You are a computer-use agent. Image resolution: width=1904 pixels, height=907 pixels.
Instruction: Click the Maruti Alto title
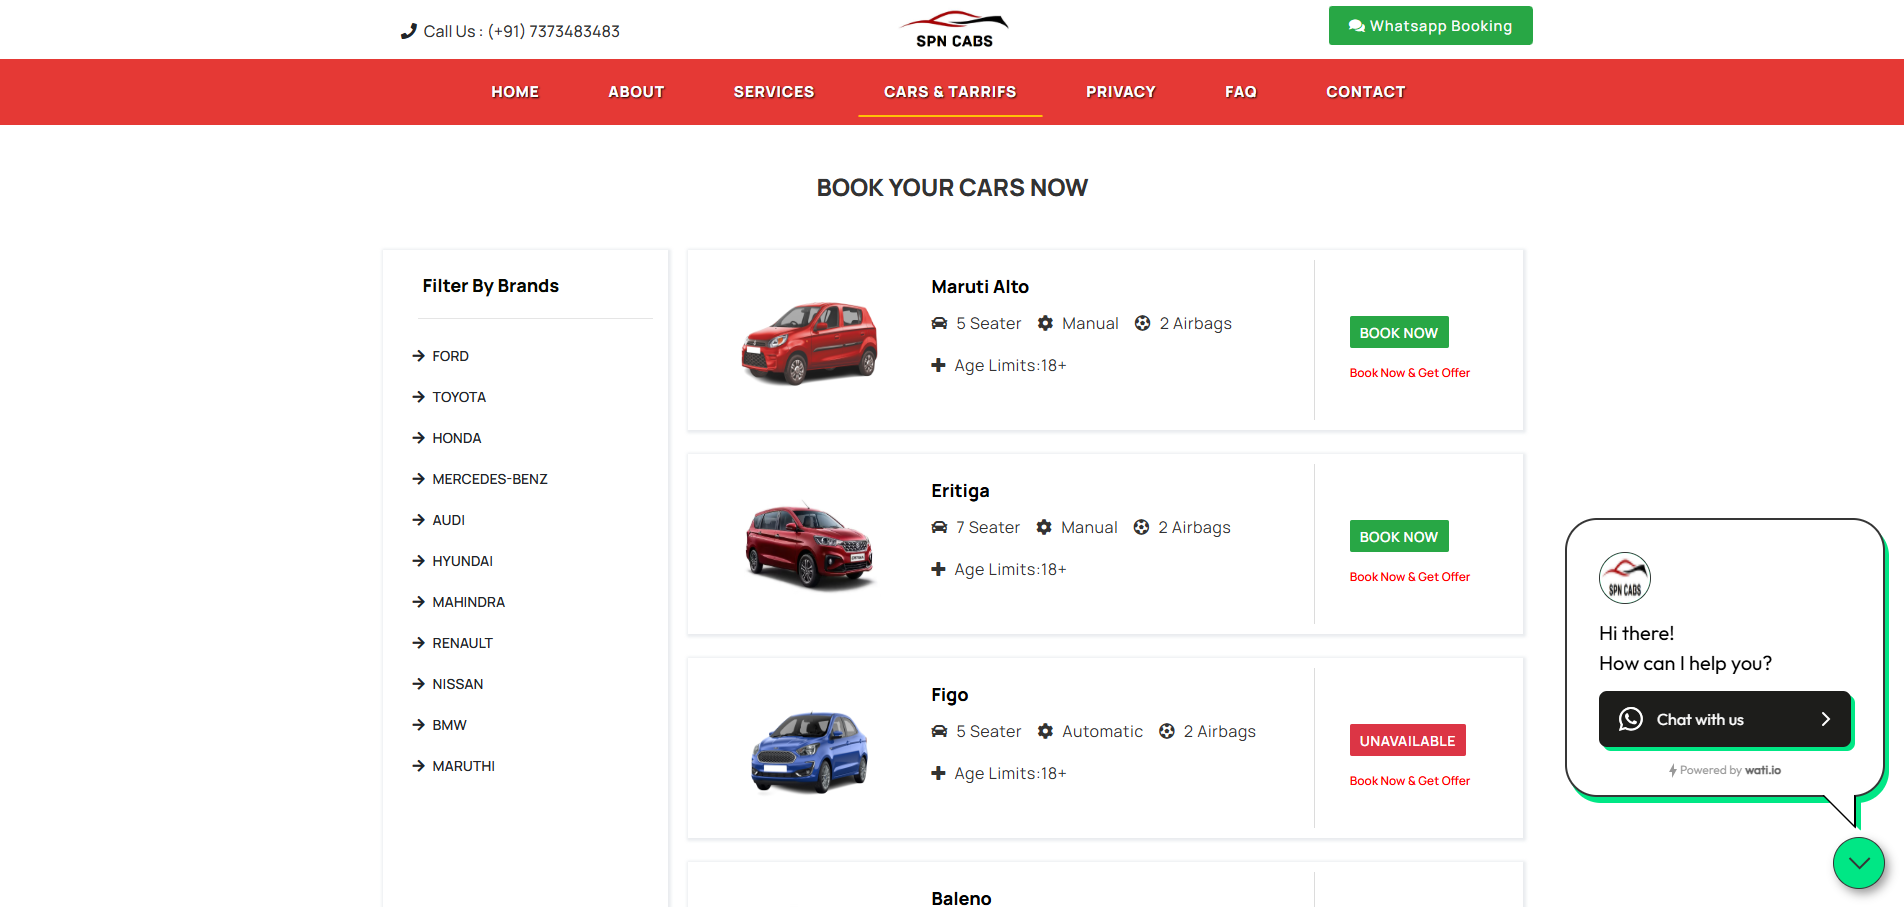[x=980, y=287]
